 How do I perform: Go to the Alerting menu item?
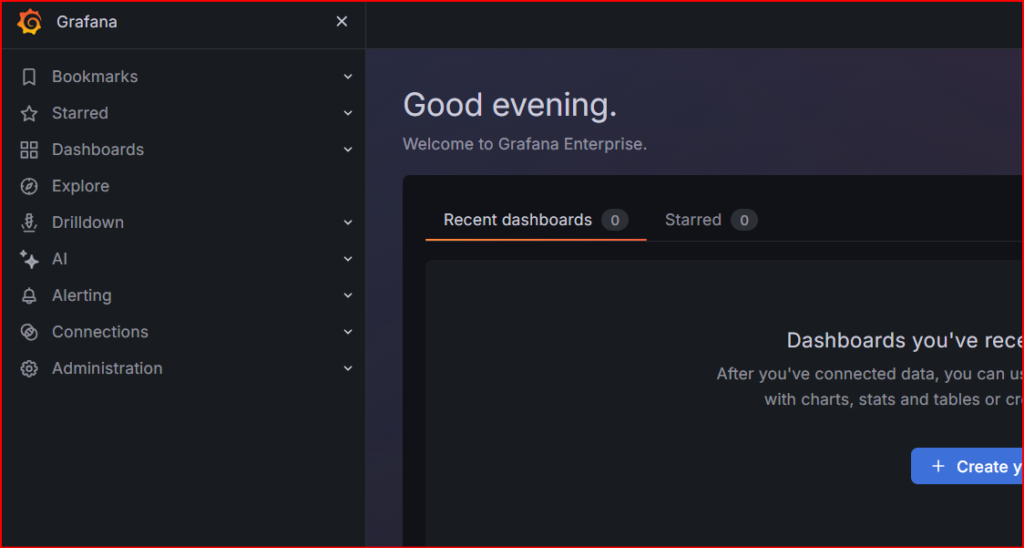(82, 296)
